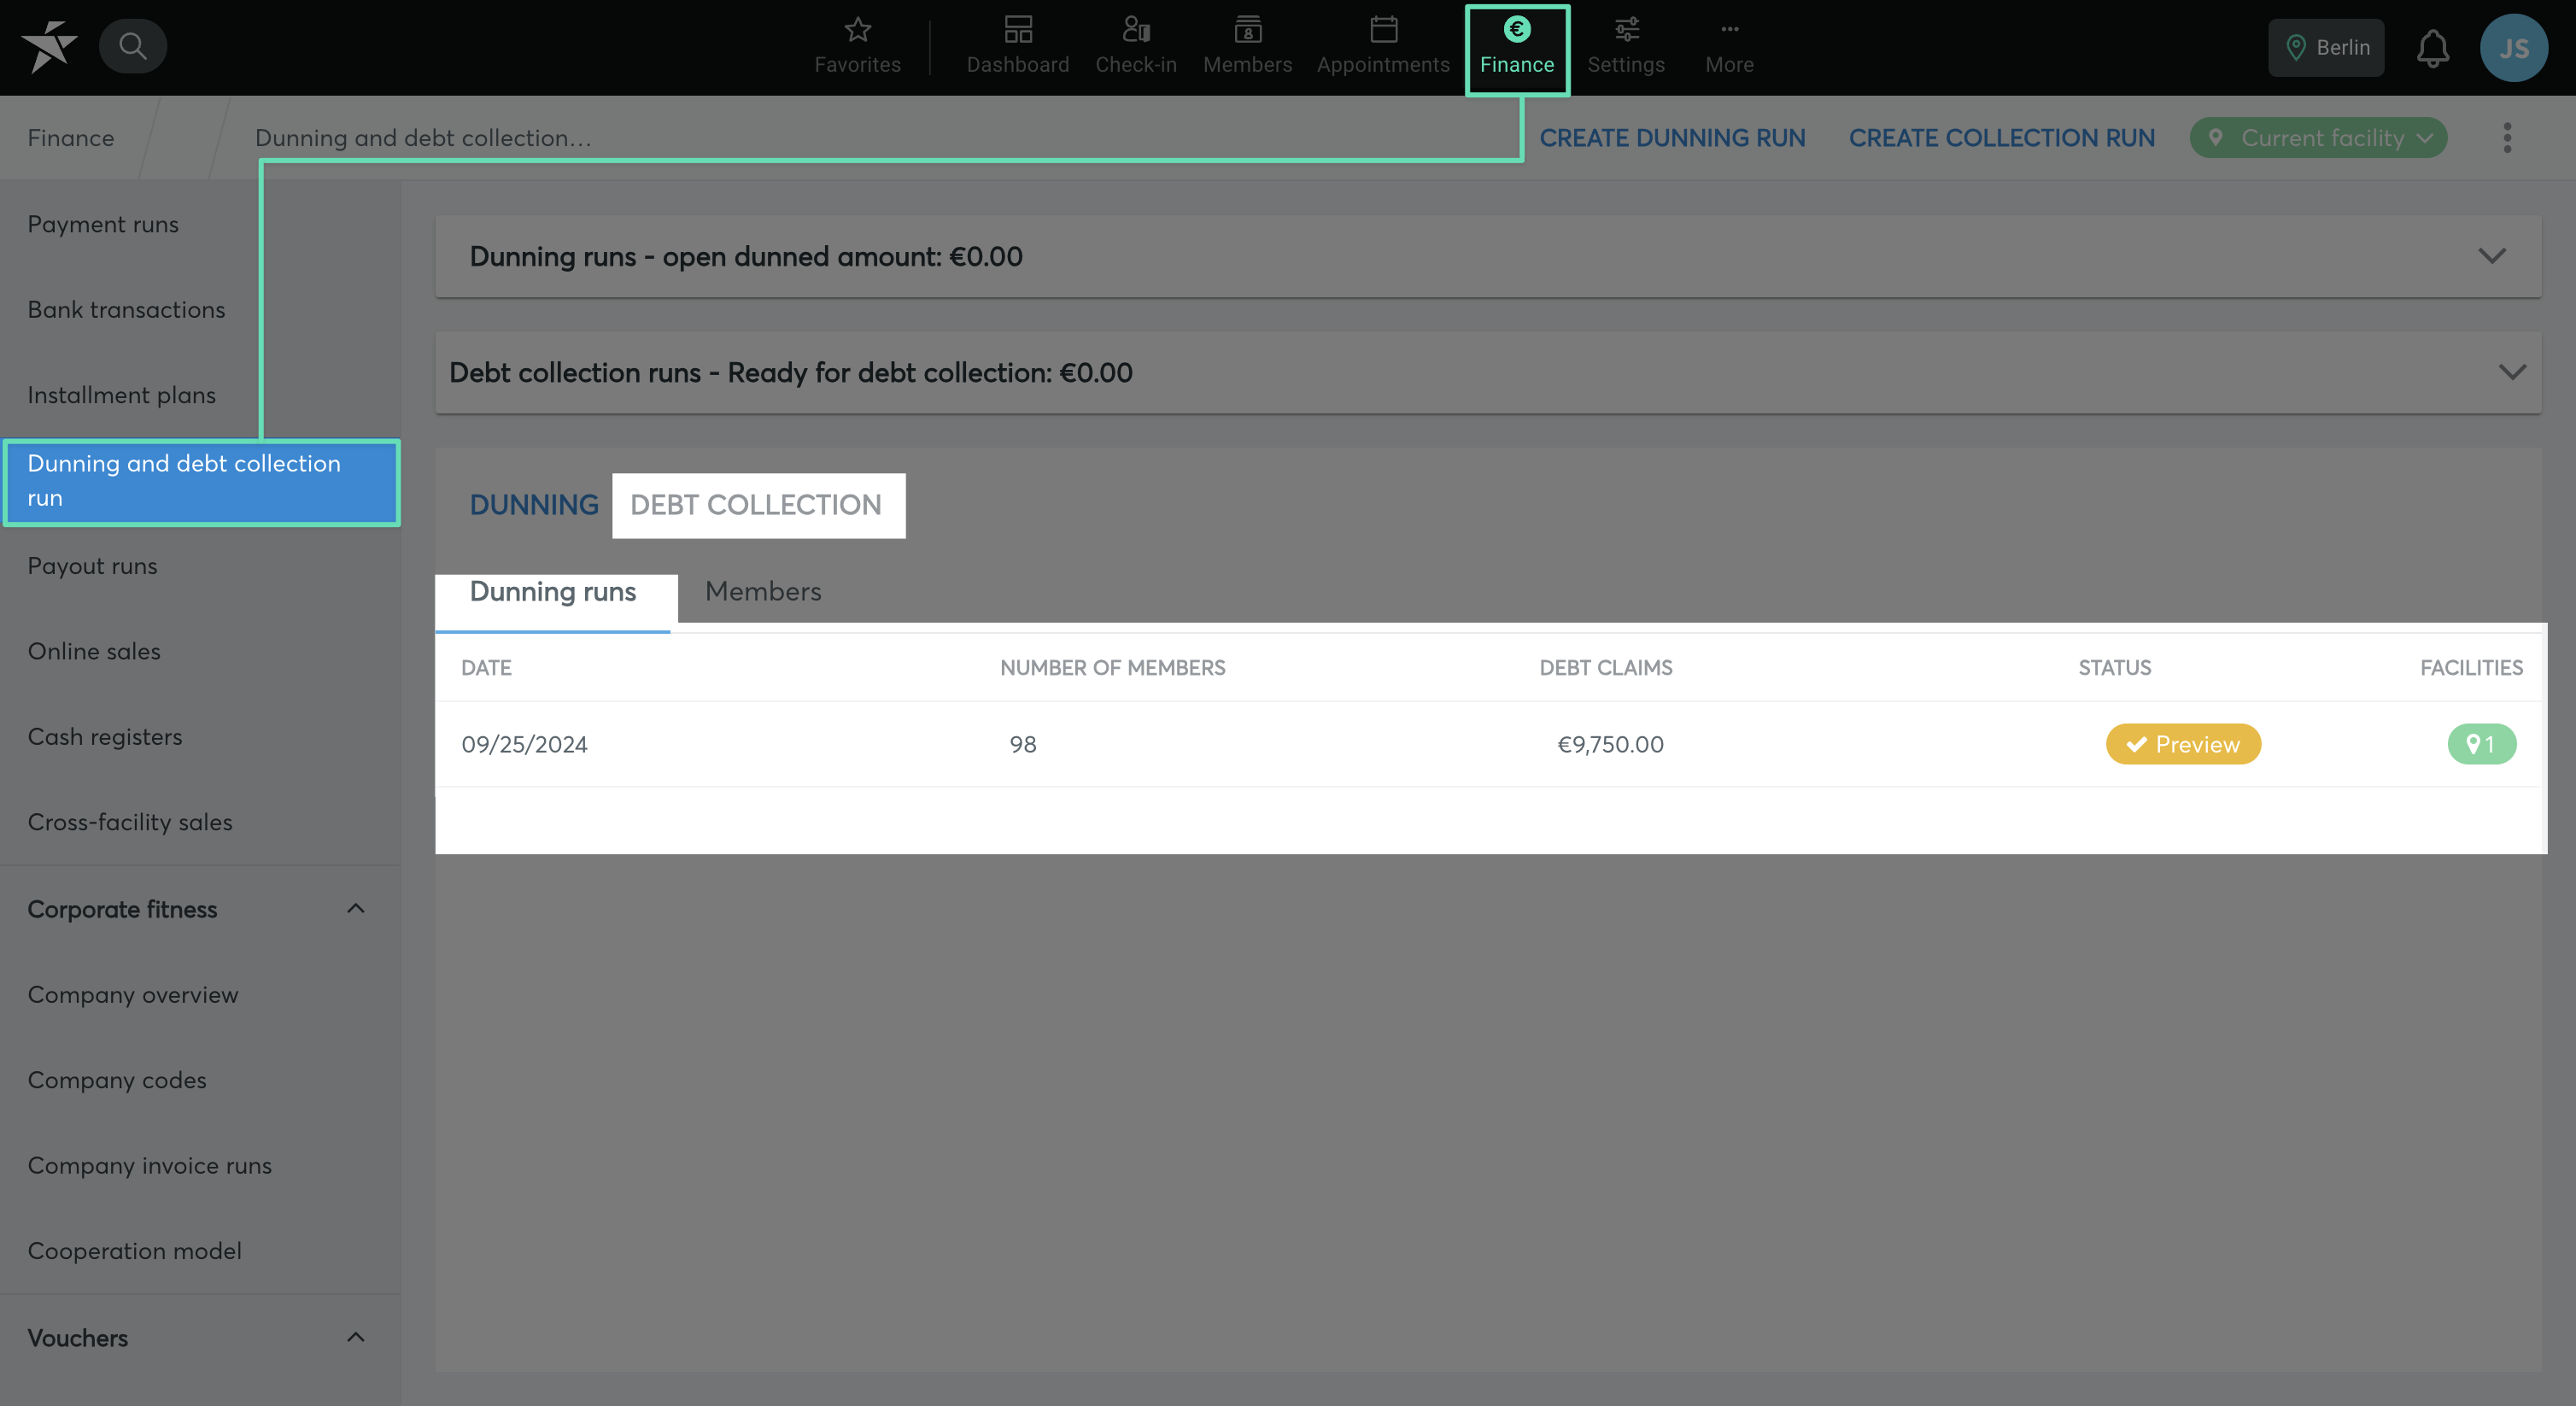This screenshot has height=1406, width=2576.
Task: Open the More ellipsis menu
Action: (x=1729, y=47)
